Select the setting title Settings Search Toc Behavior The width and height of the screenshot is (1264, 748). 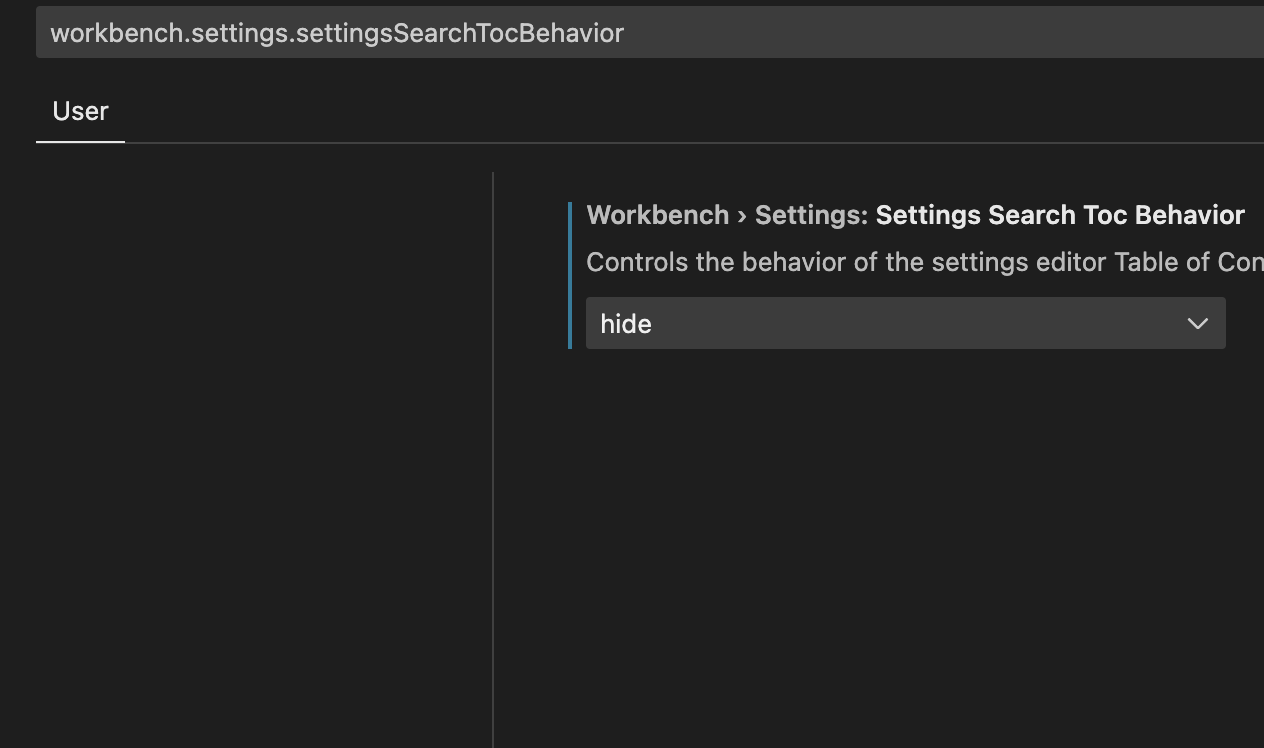point(1062,215)
